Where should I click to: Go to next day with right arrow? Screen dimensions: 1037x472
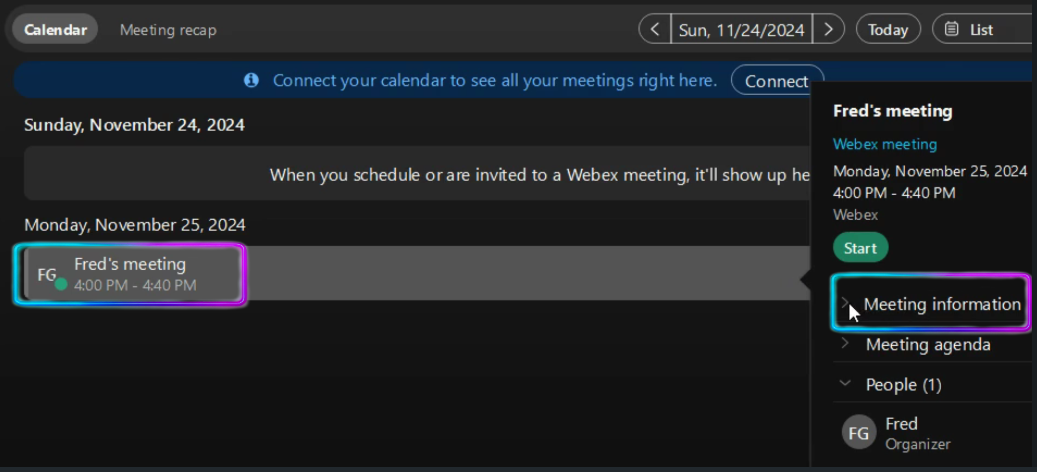(828, 29)
